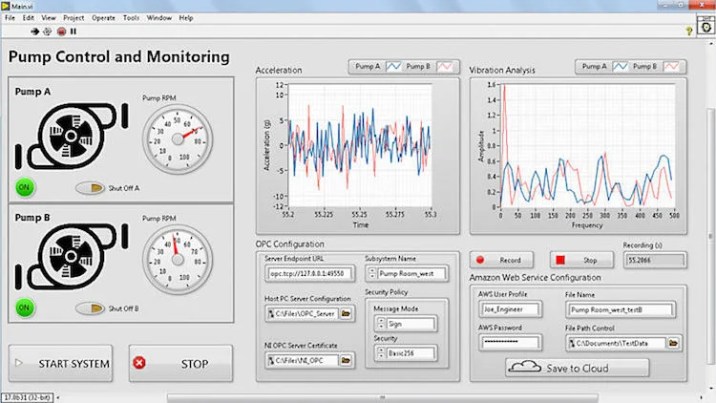Browse folder for File Path Control
This screenshot has width=716, height=403.
tap(673, 343)
